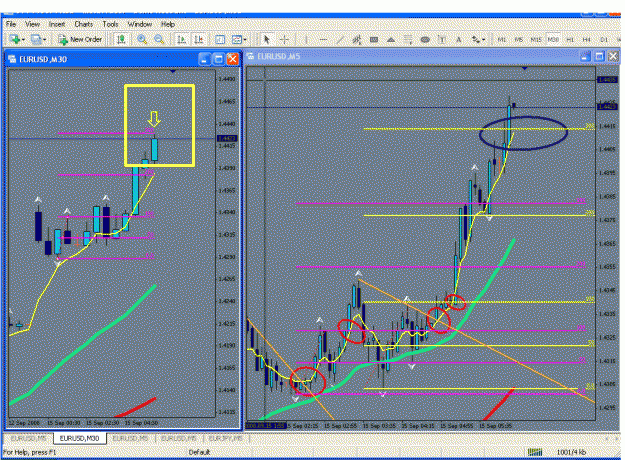This screenshot has height=460, width=625.
Task: Select the channel/pitchfork drawing tool
Action: [357, 39]
